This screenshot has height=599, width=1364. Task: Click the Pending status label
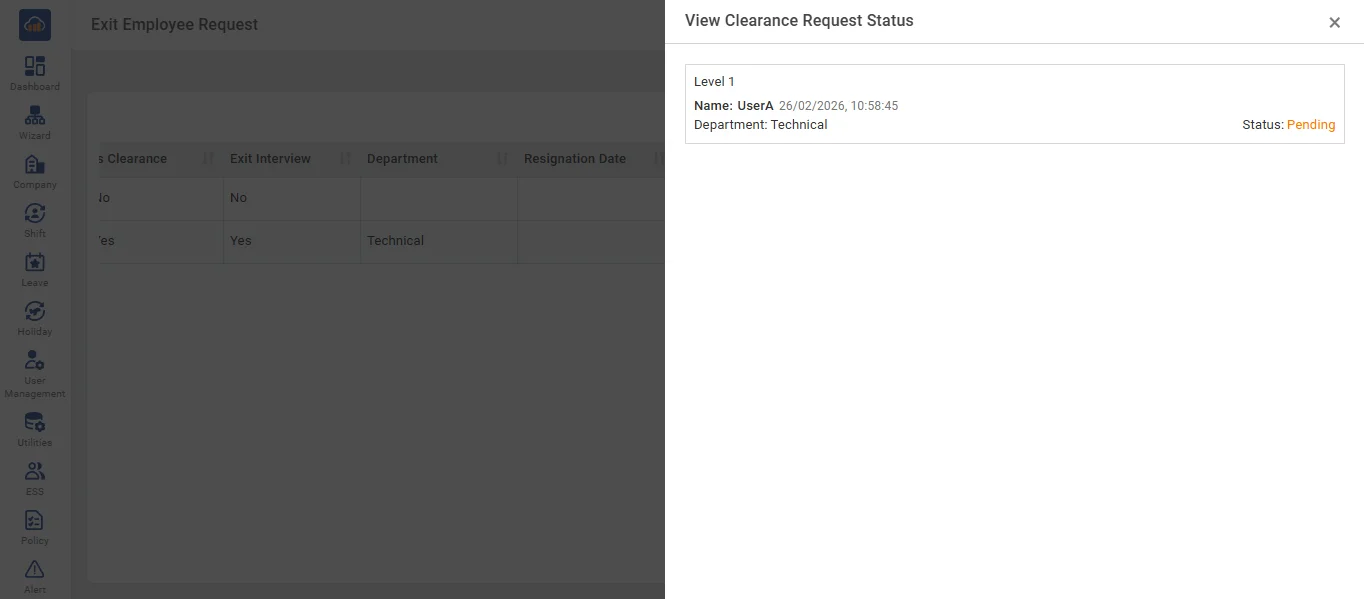pyautogui.click(x=1310, y=125)
